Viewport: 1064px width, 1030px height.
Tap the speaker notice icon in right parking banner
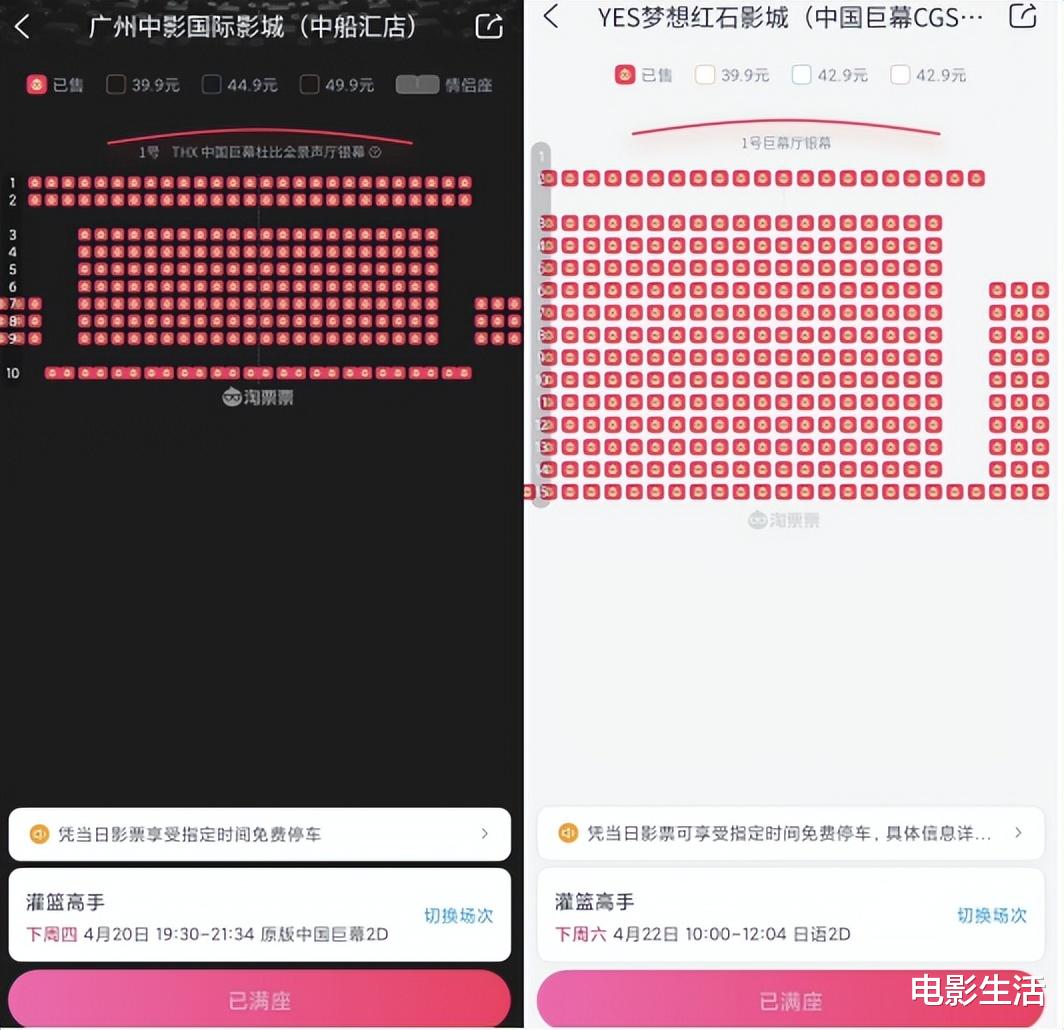567,833
